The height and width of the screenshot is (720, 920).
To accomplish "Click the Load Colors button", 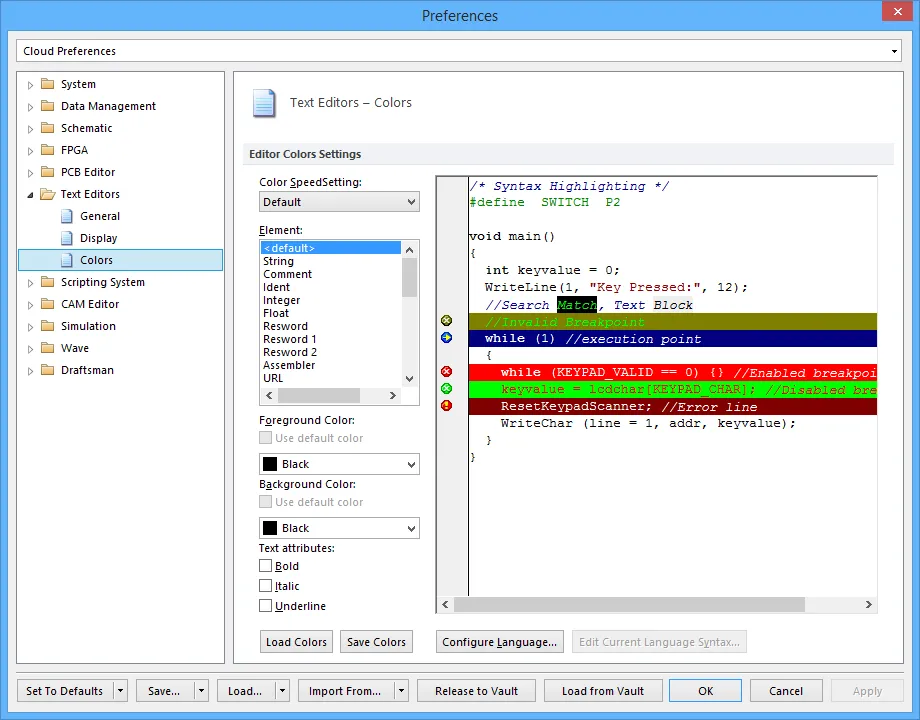I will [296, 642].
